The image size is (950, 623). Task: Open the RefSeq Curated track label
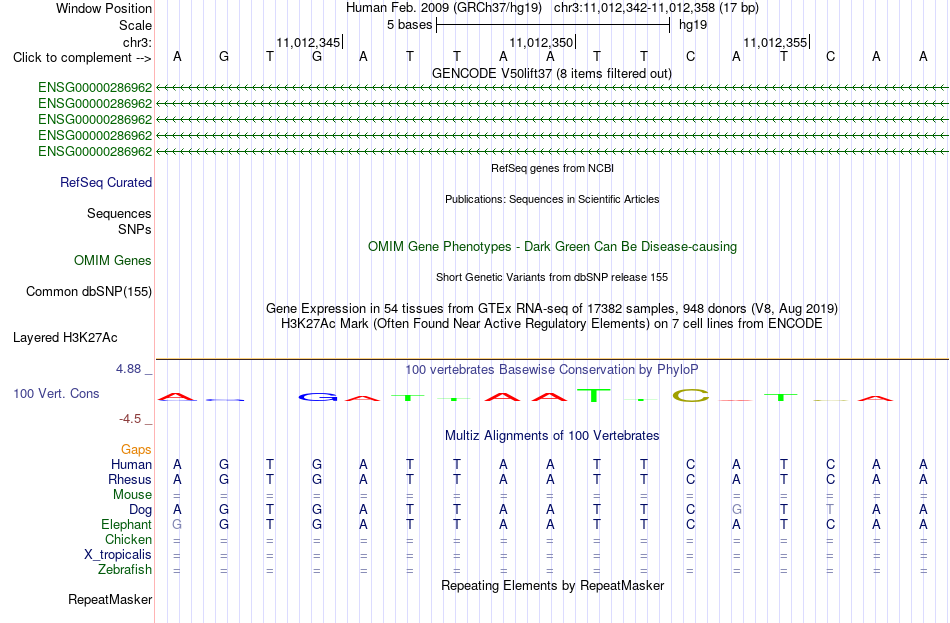click(105, 182)
